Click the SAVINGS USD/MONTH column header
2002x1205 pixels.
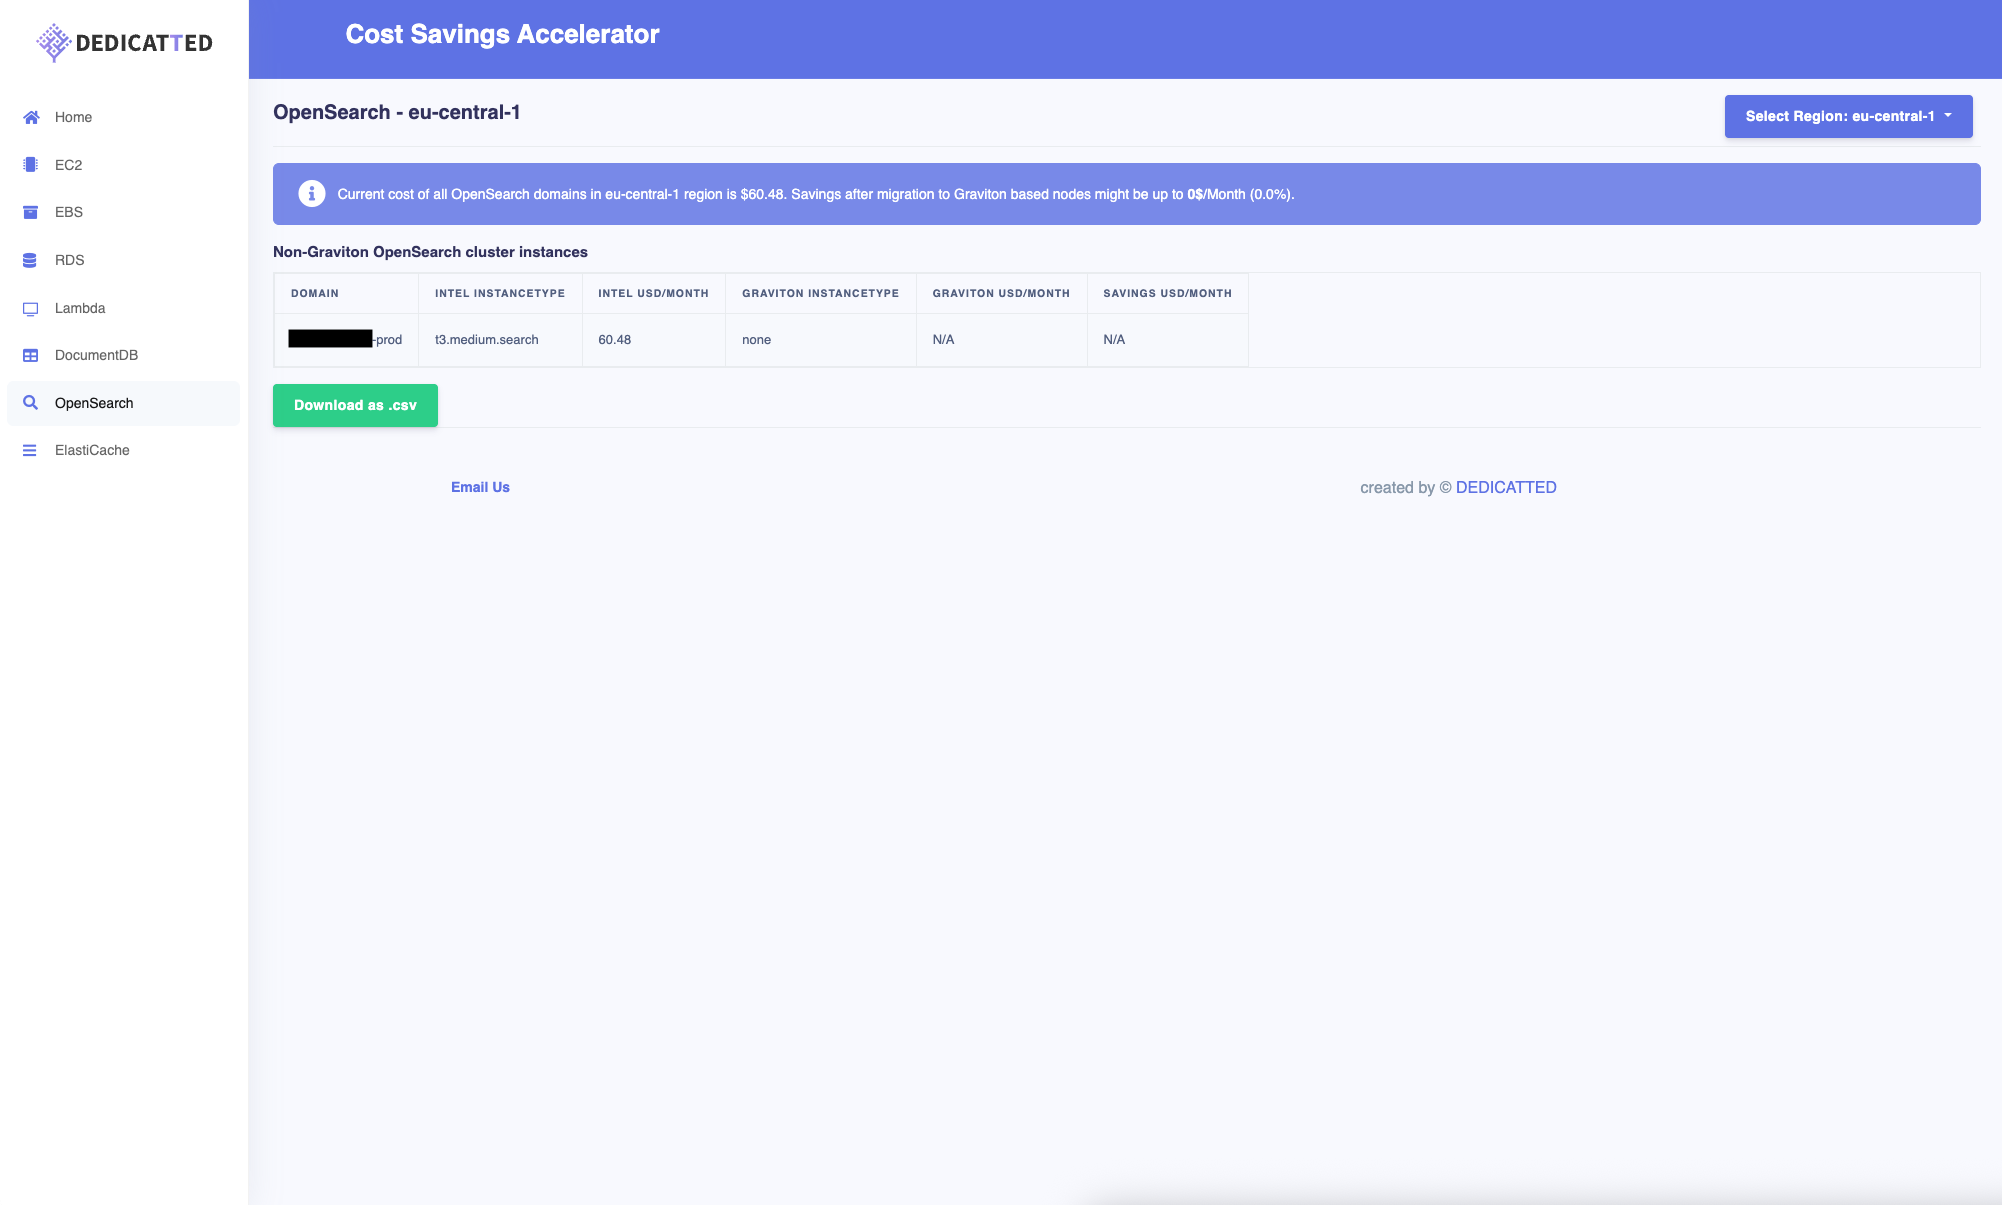point(1167,293)
